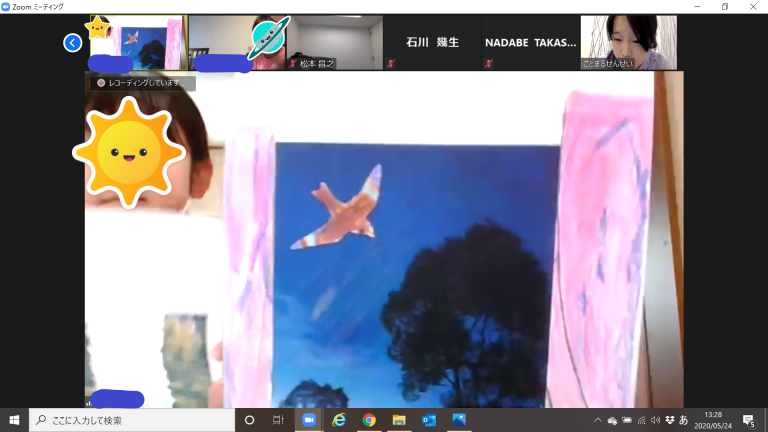Select the NADABE TAKAS... participant tile
768x432 pixels.
(530, 43)
